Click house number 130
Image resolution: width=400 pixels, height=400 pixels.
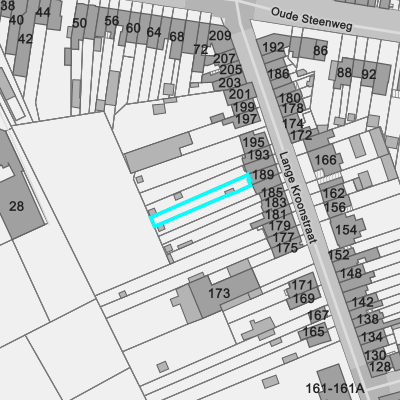click(x=375, y=355)
